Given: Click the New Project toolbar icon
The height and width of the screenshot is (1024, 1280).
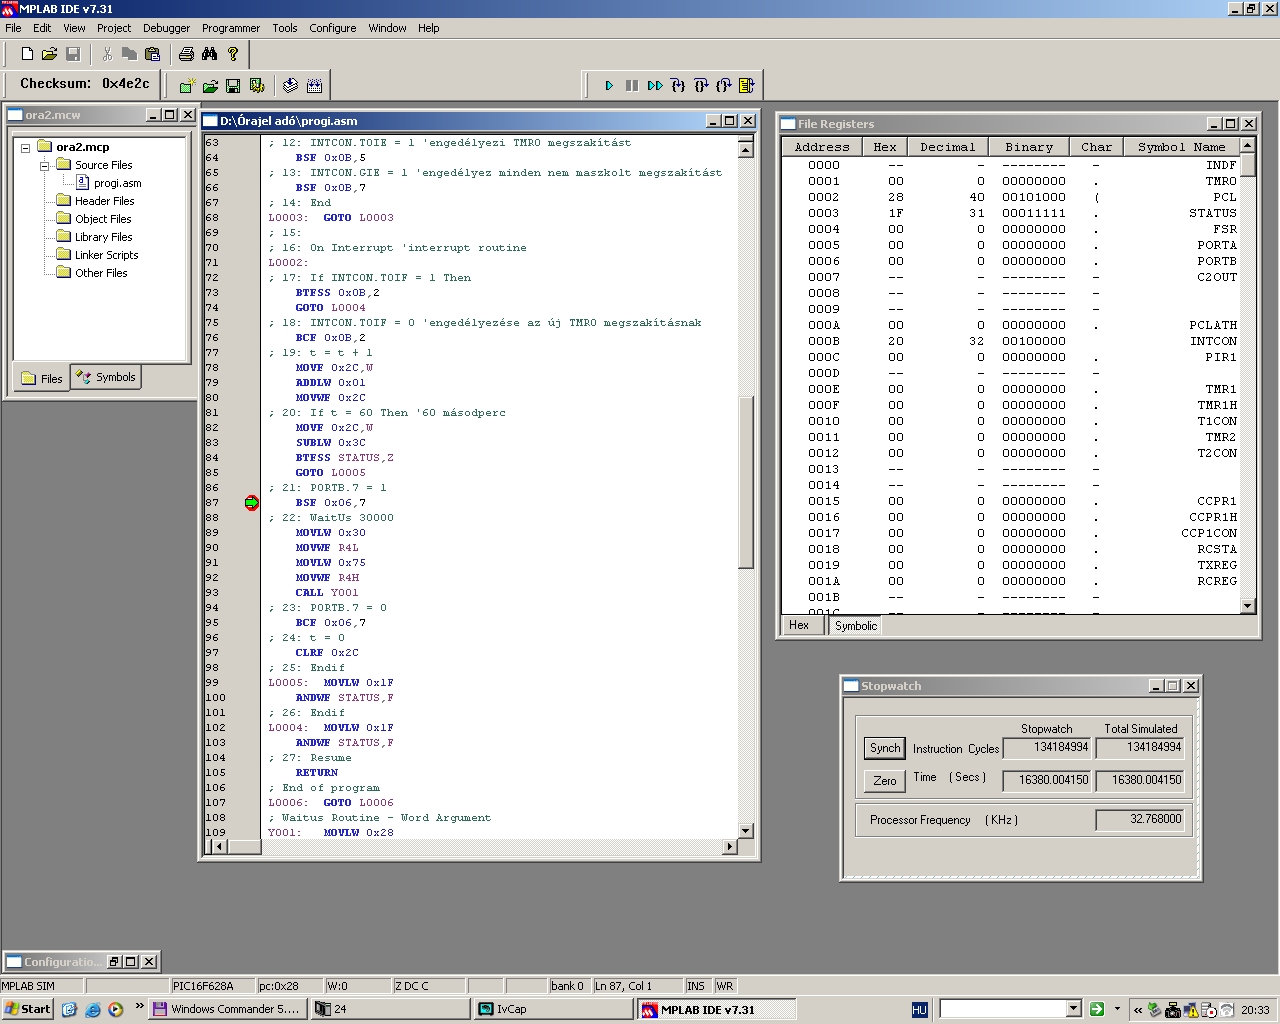Looking at the screenshot, I should point(187,86).
